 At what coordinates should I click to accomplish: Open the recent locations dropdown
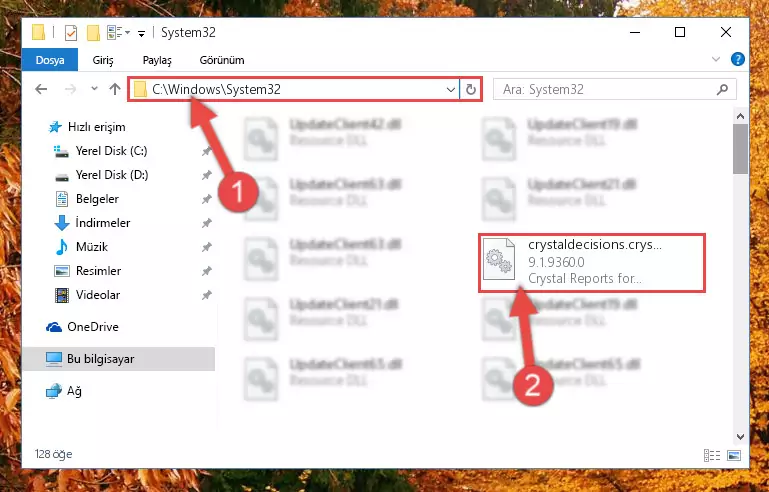pyautogui.click(x=94, y=89)
